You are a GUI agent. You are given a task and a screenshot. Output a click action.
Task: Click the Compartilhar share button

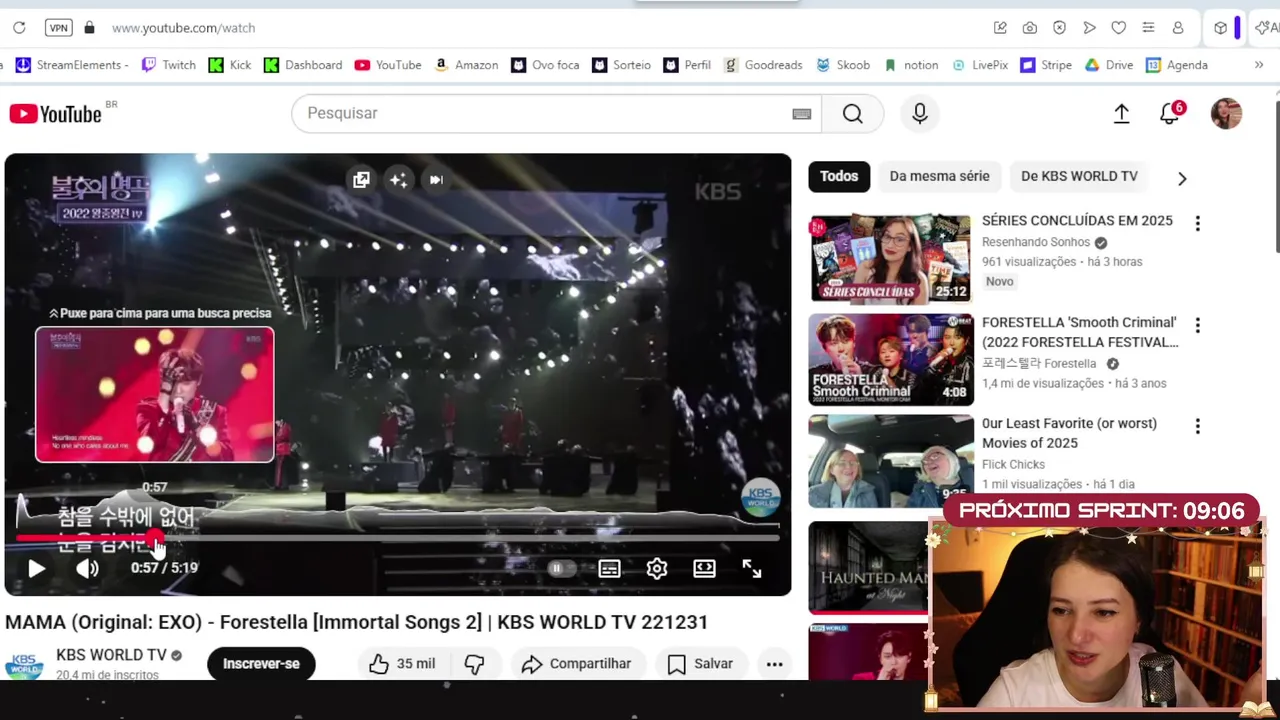pos(576,663)
